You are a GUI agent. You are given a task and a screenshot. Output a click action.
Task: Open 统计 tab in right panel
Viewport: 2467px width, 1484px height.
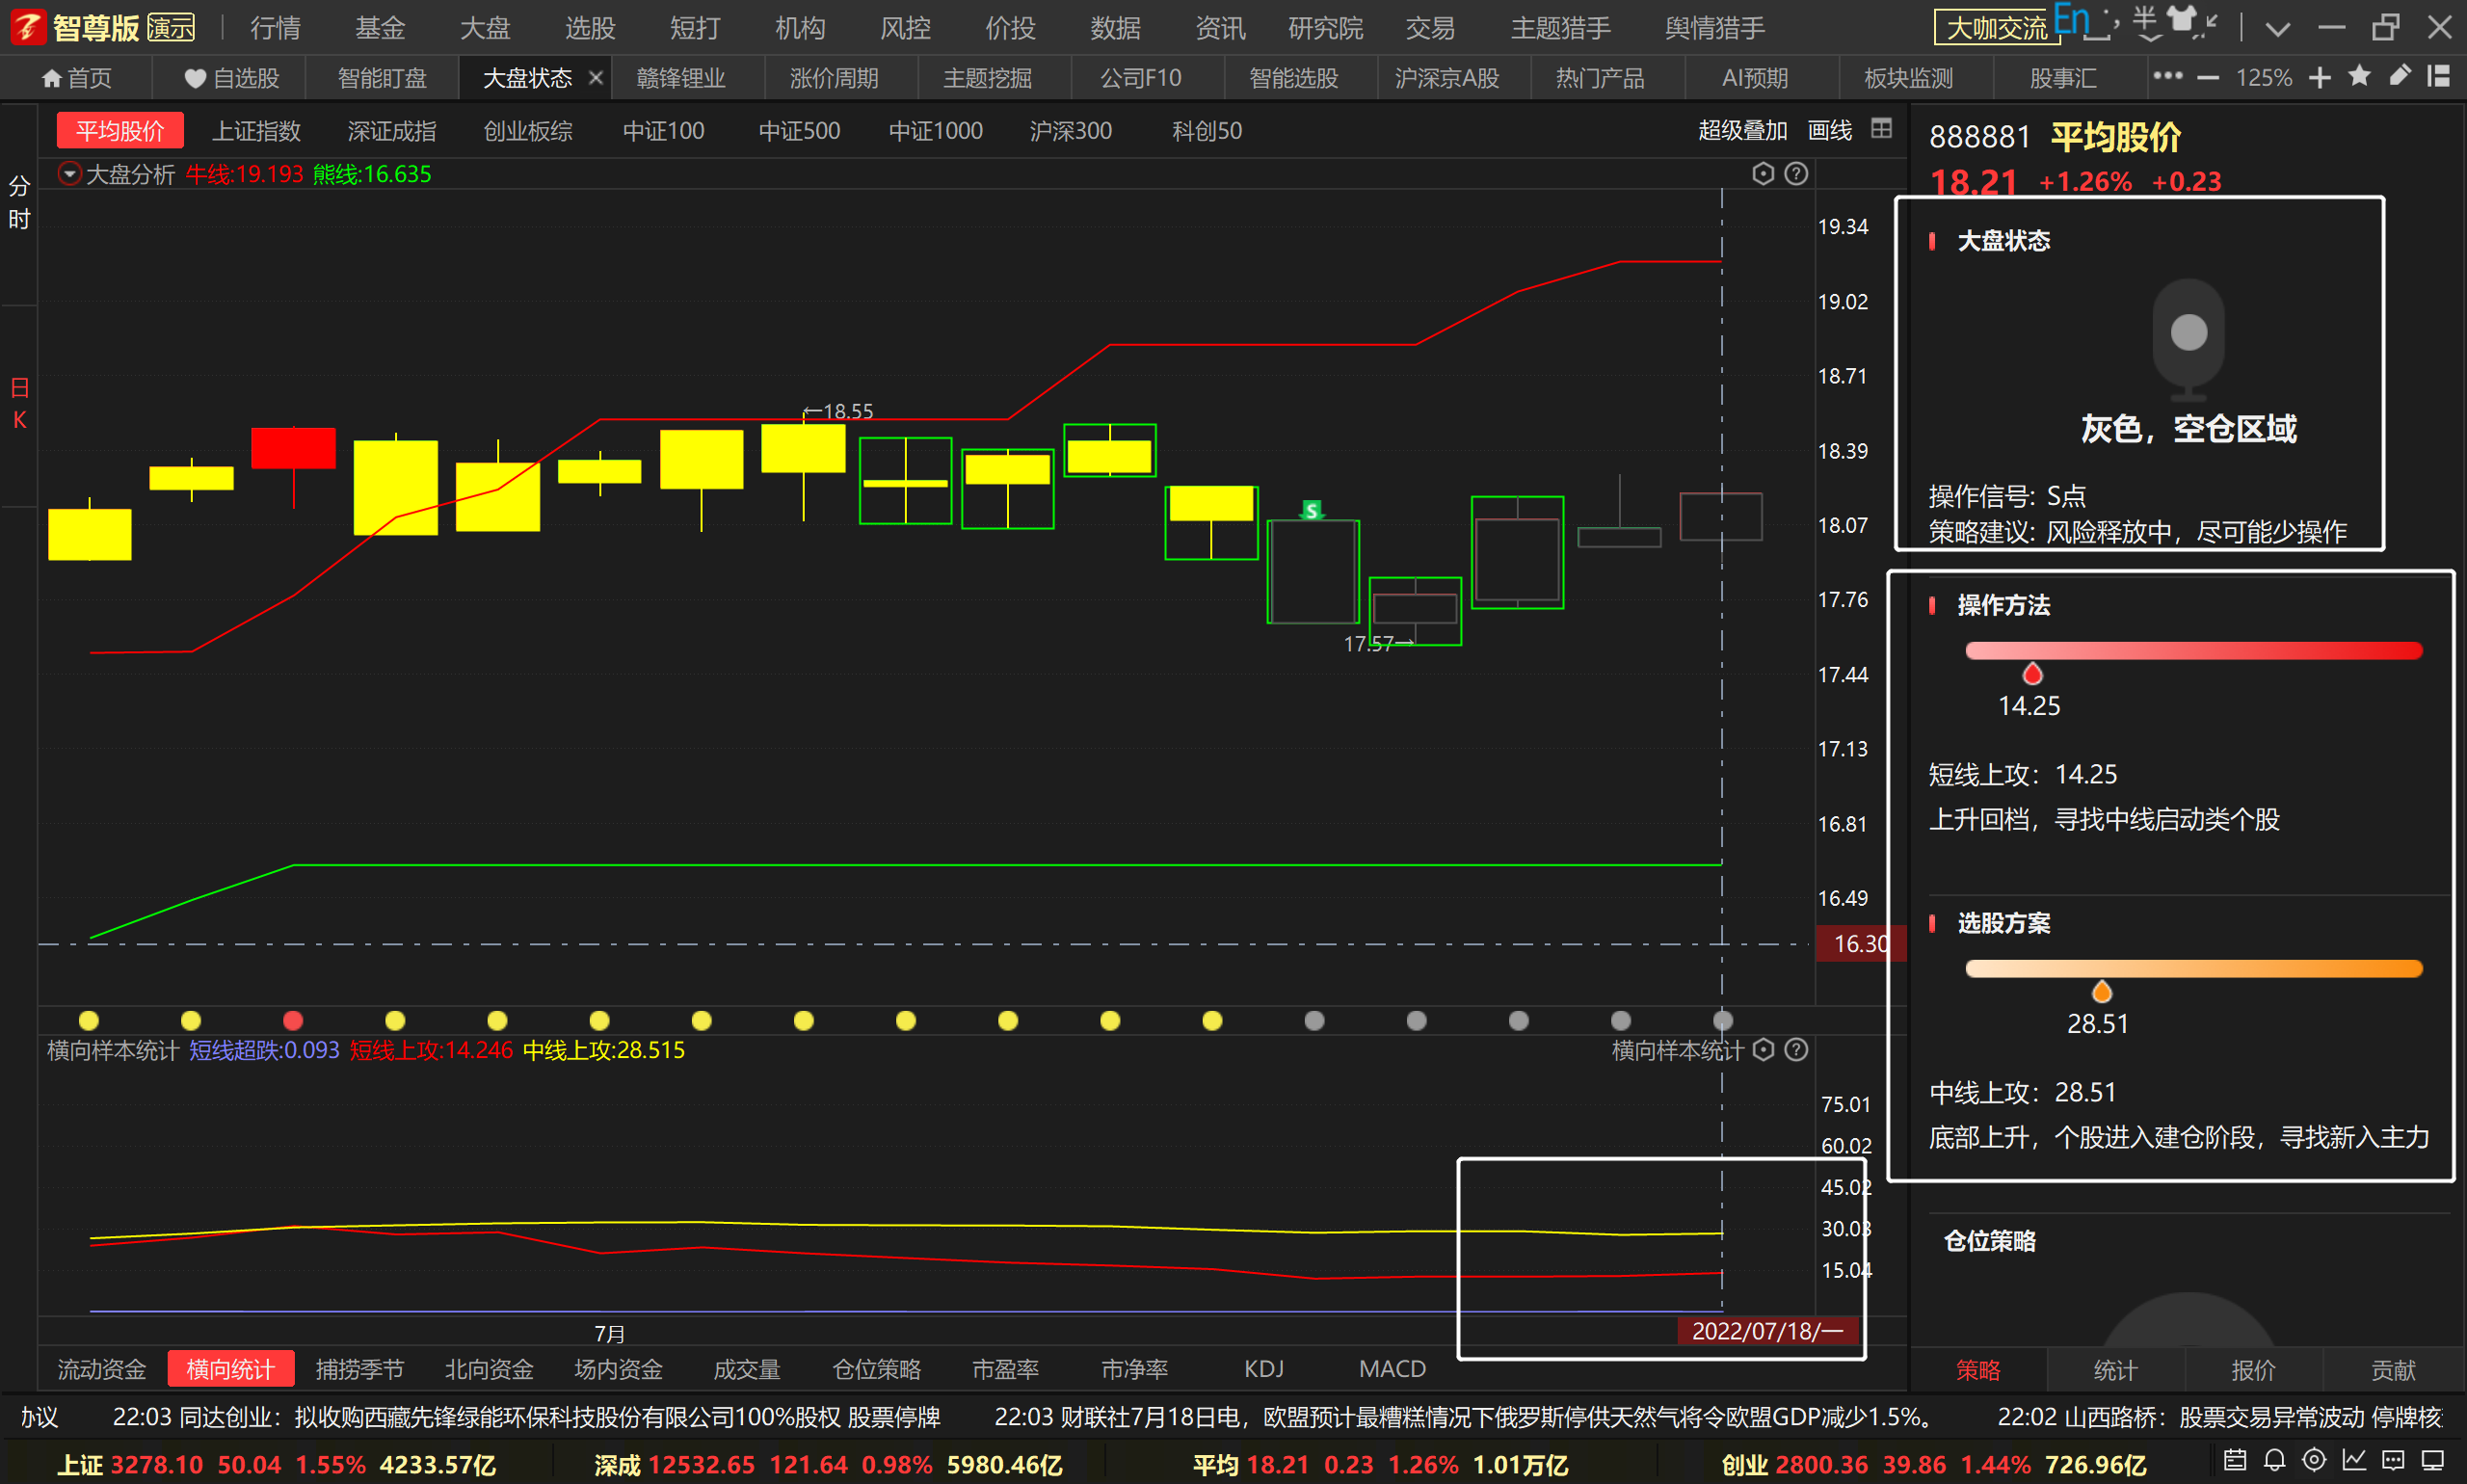pos(2115,1370)
